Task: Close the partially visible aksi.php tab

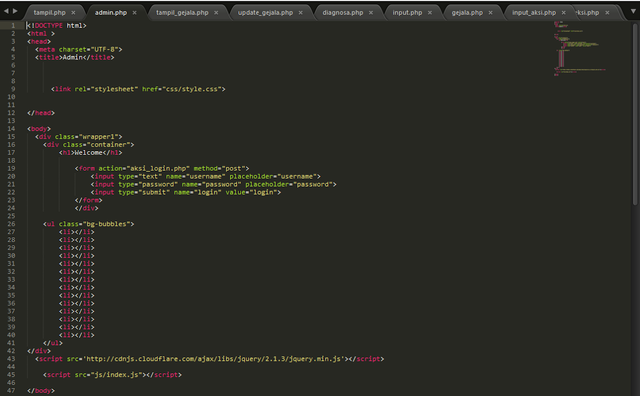Action: click(607, 13)
